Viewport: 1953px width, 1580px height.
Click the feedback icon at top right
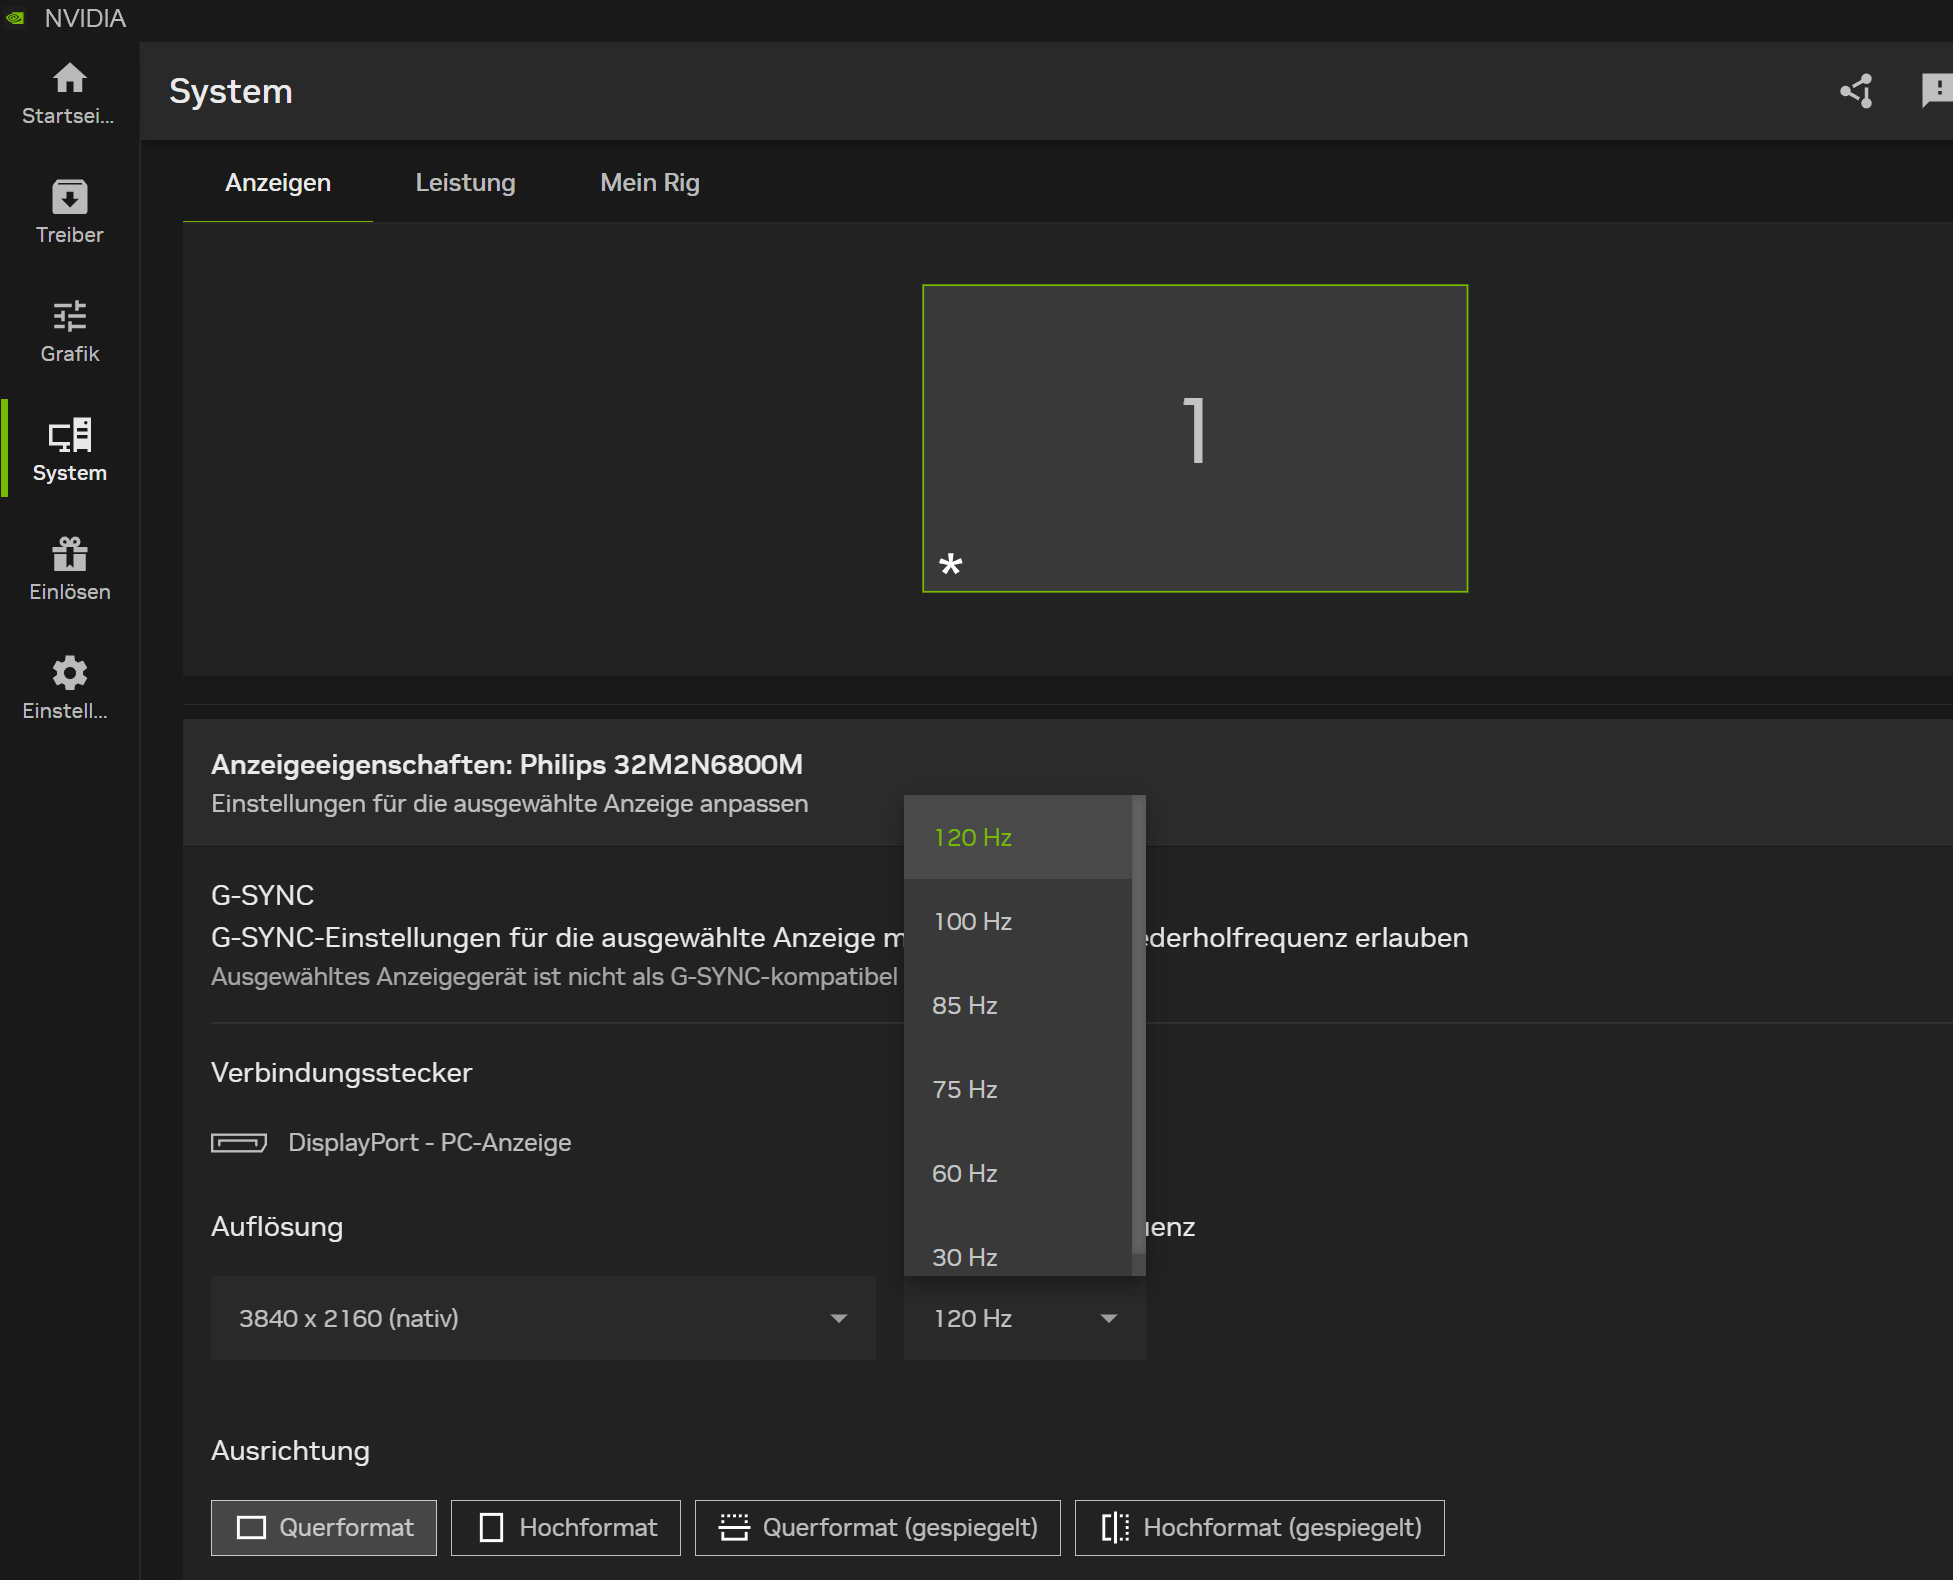(1937, 90)
